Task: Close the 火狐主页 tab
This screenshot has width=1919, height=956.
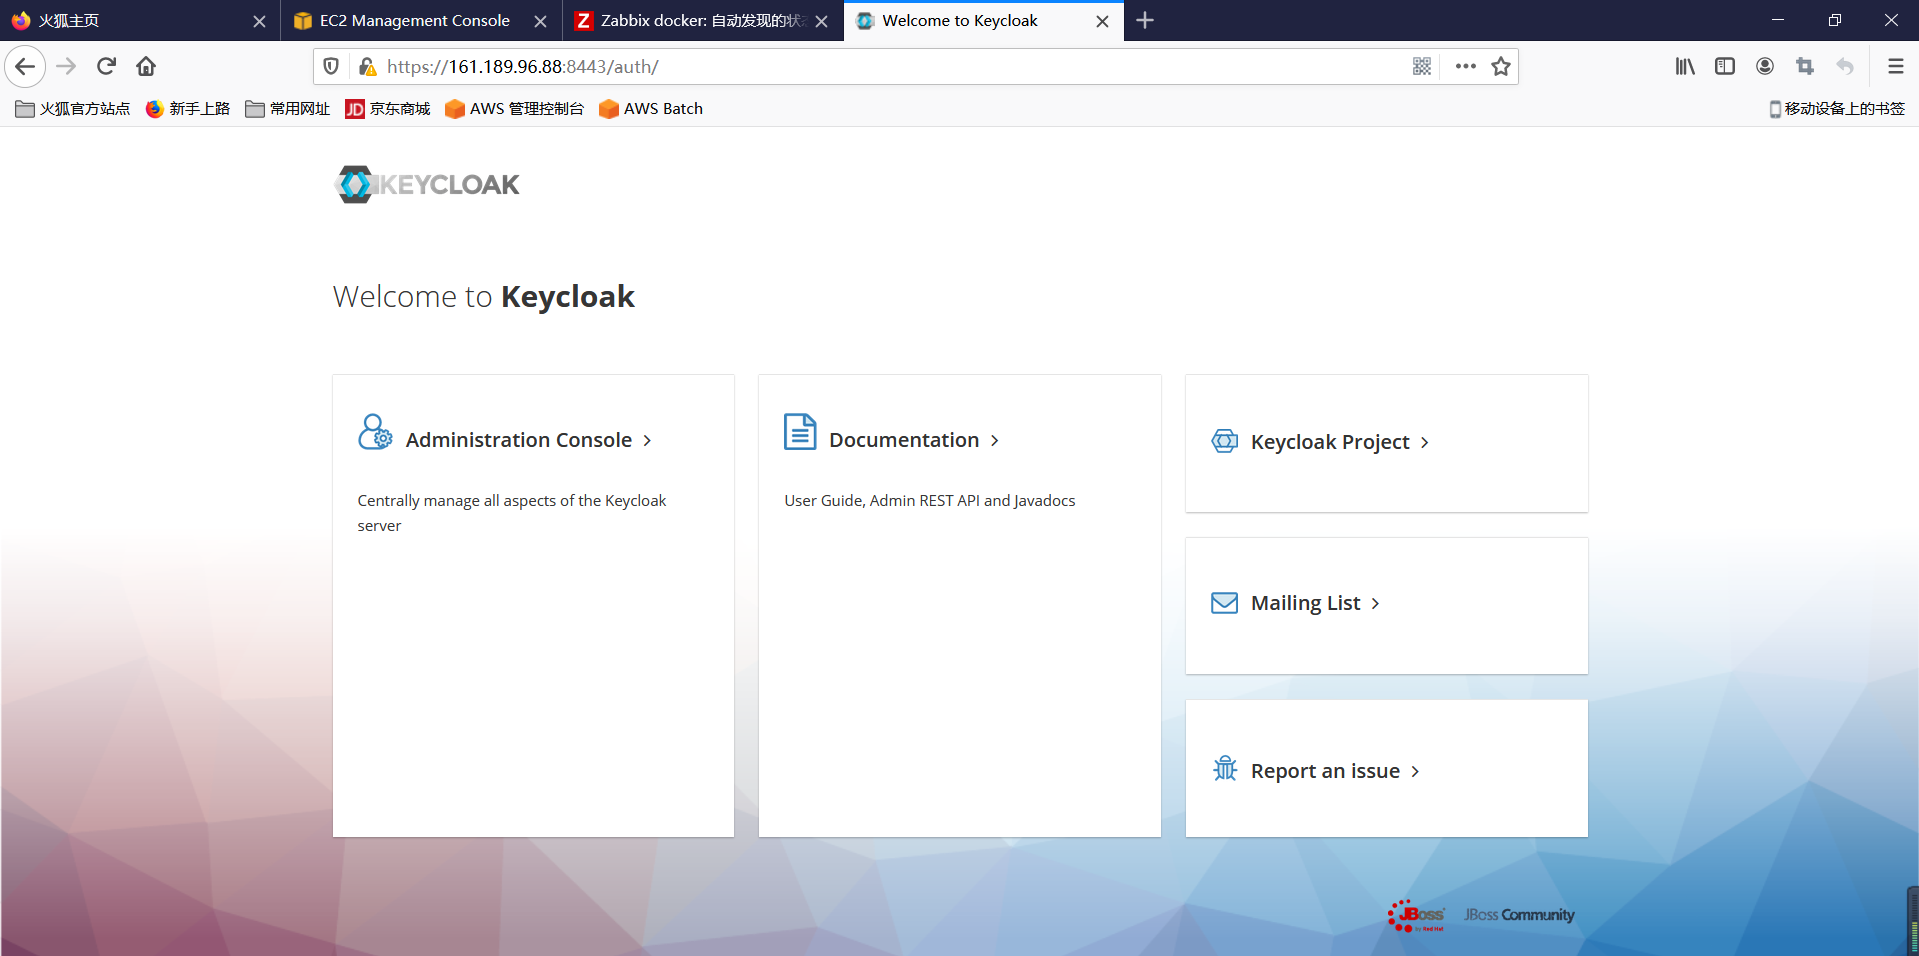Action: [x=259, y=21]
